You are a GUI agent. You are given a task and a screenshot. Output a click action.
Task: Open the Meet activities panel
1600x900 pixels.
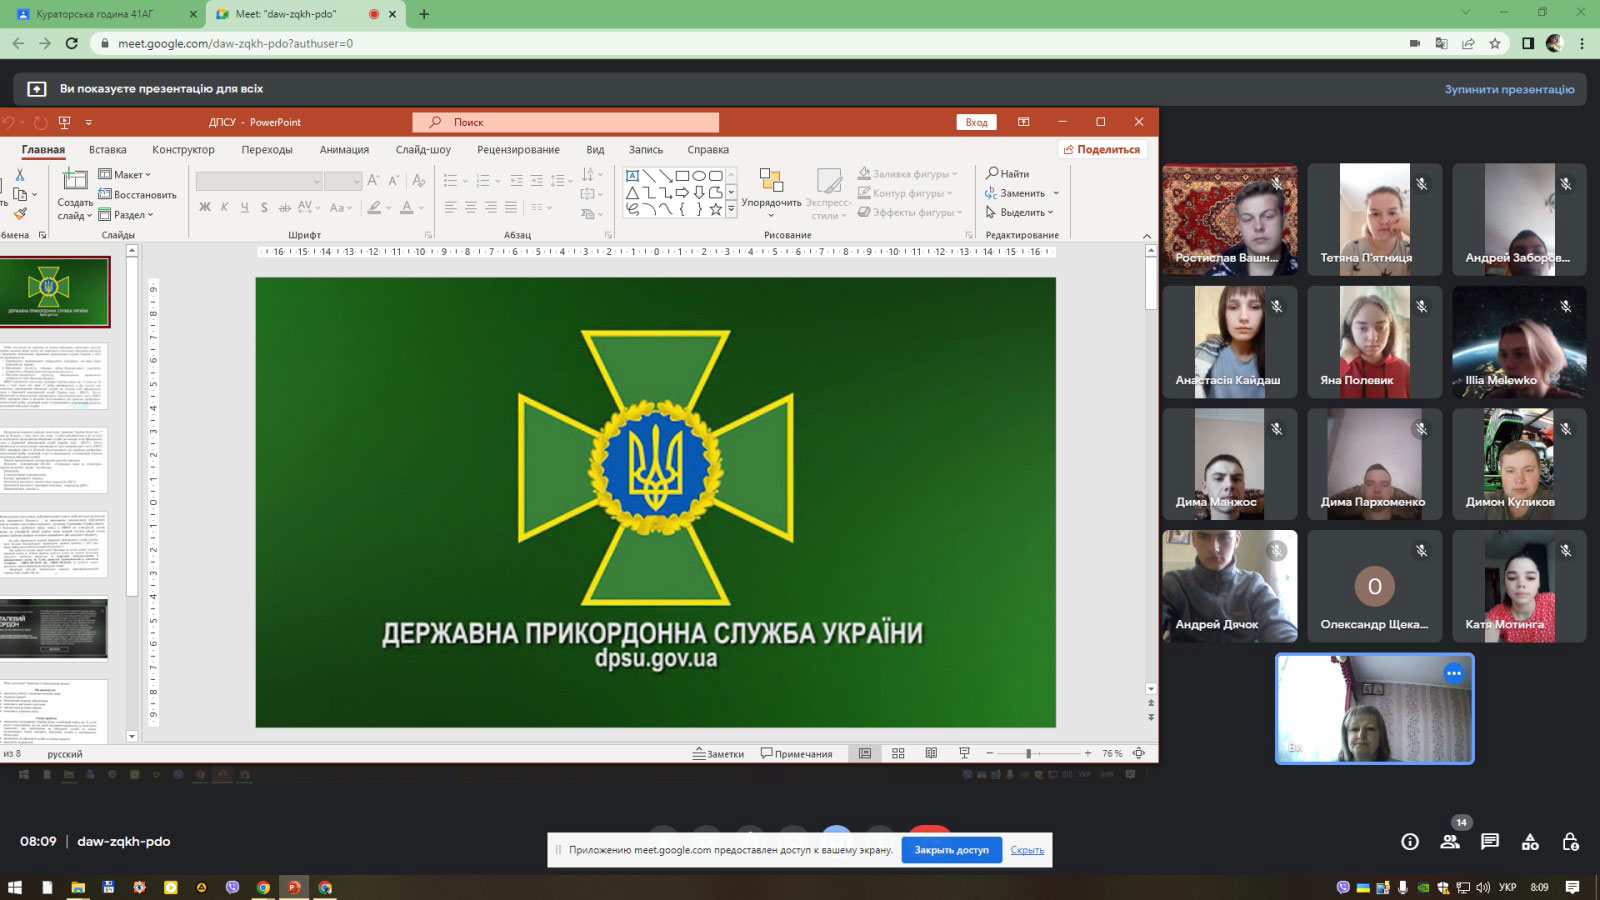(x=1530, y=842)
